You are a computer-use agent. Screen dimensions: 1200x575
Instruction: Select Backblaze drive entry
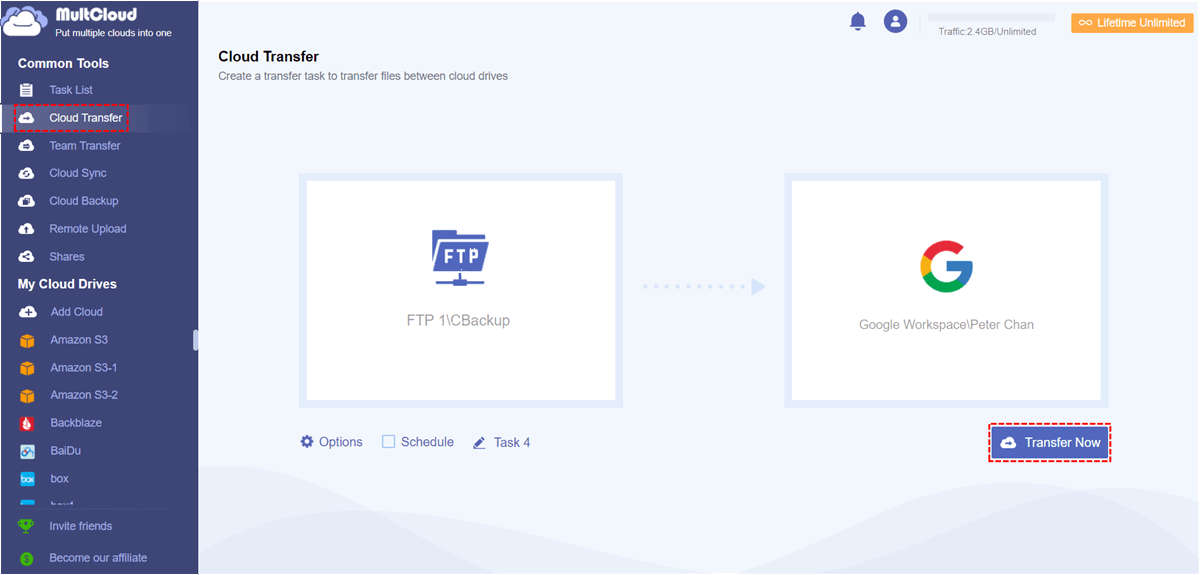[76, 423]
